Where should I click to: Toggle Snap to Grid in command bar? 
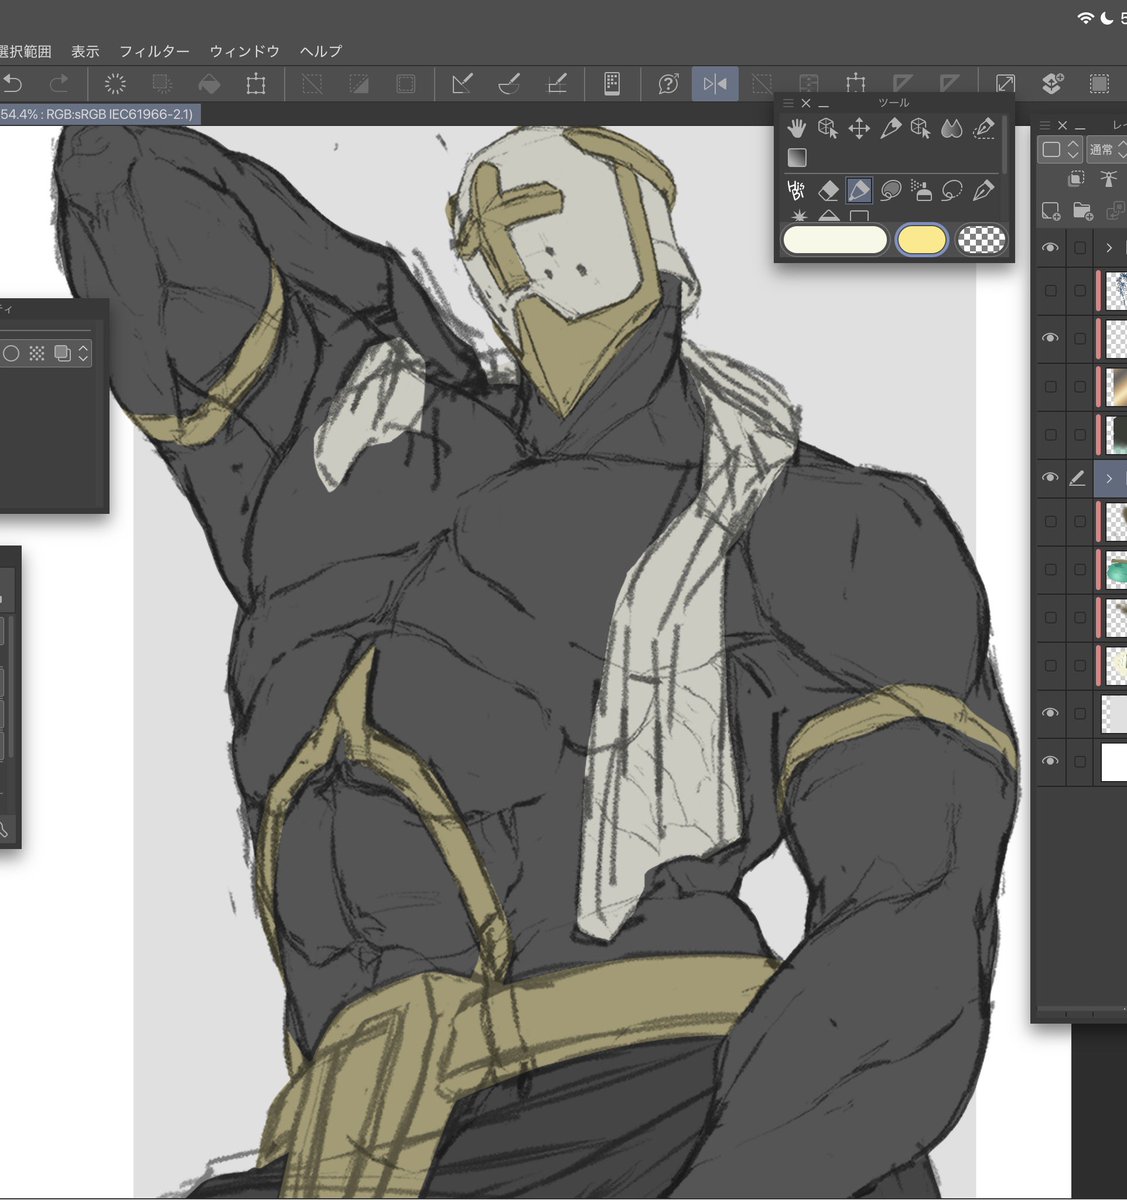(557, 84)
